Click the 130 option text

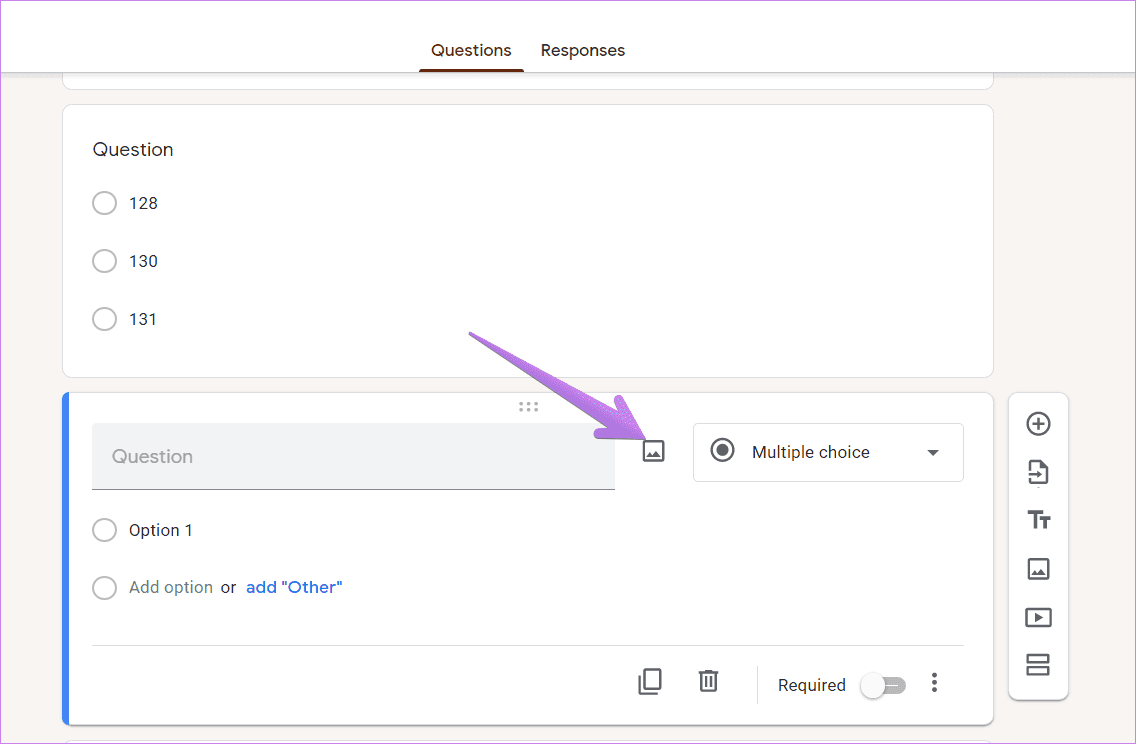pyautogui.click(x=143, y=261)
